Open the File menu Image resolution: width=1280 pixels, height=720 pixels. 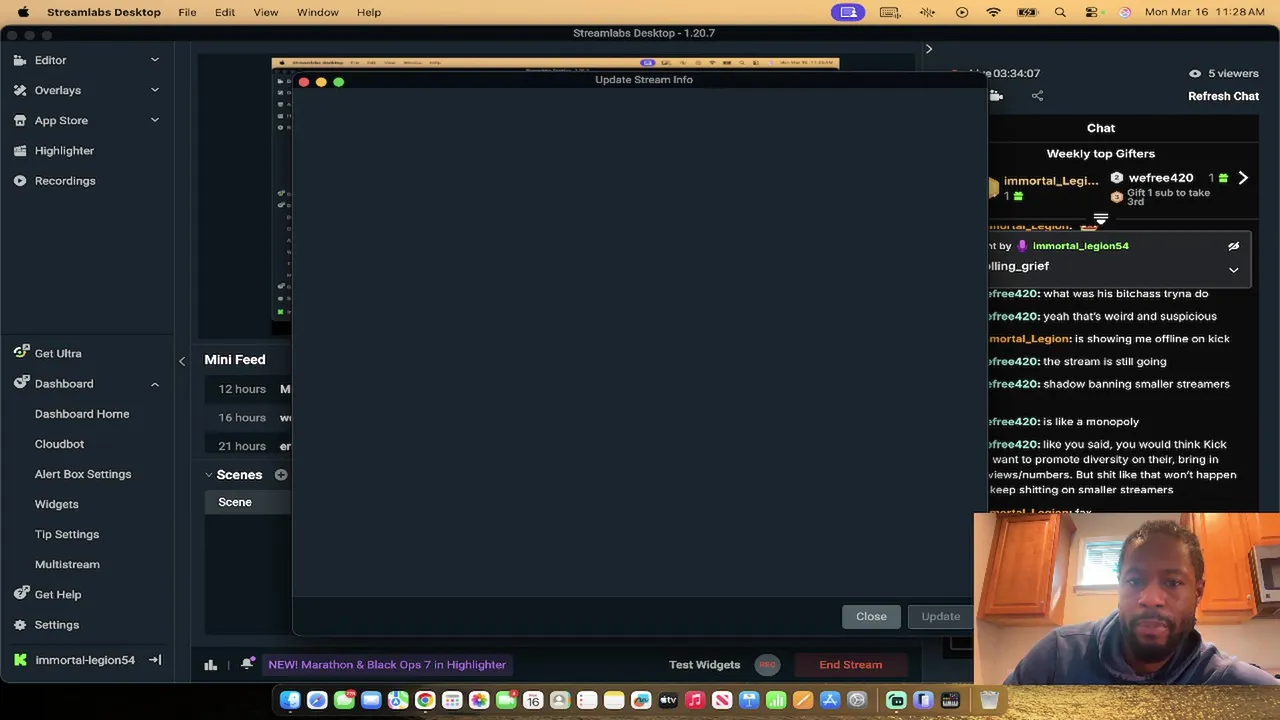coord(187,12)
